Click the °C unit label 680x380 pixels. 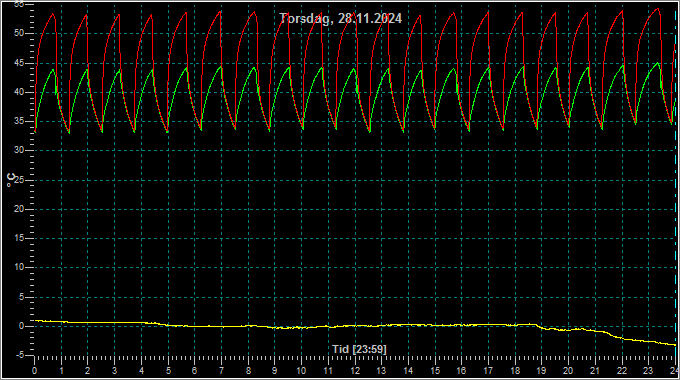pyautogui.click(x=11, y=180)
